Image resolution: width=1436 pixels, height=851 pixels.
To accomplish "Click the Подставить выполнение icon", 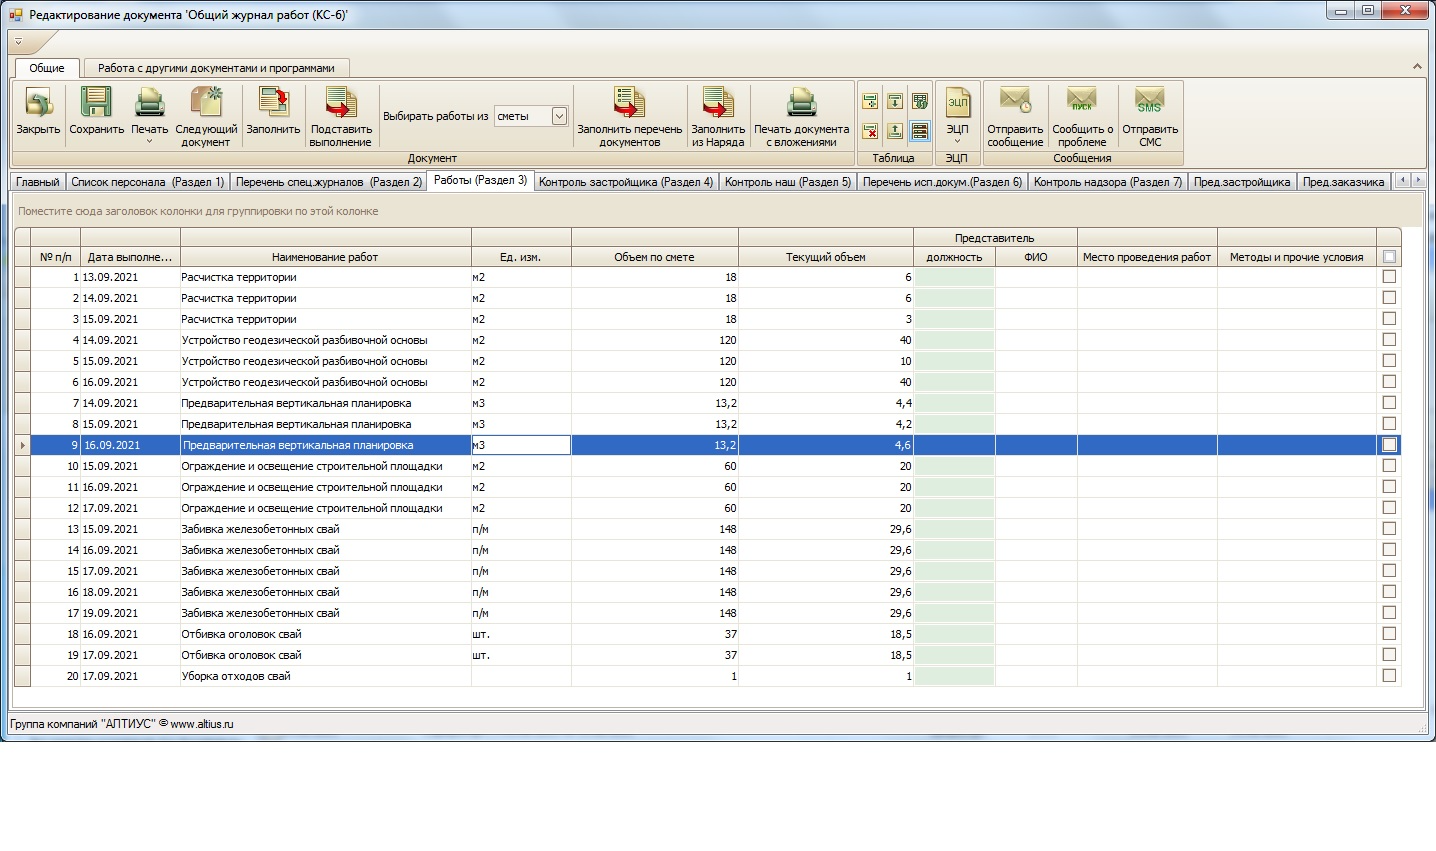I will click(x=341, y=103).
